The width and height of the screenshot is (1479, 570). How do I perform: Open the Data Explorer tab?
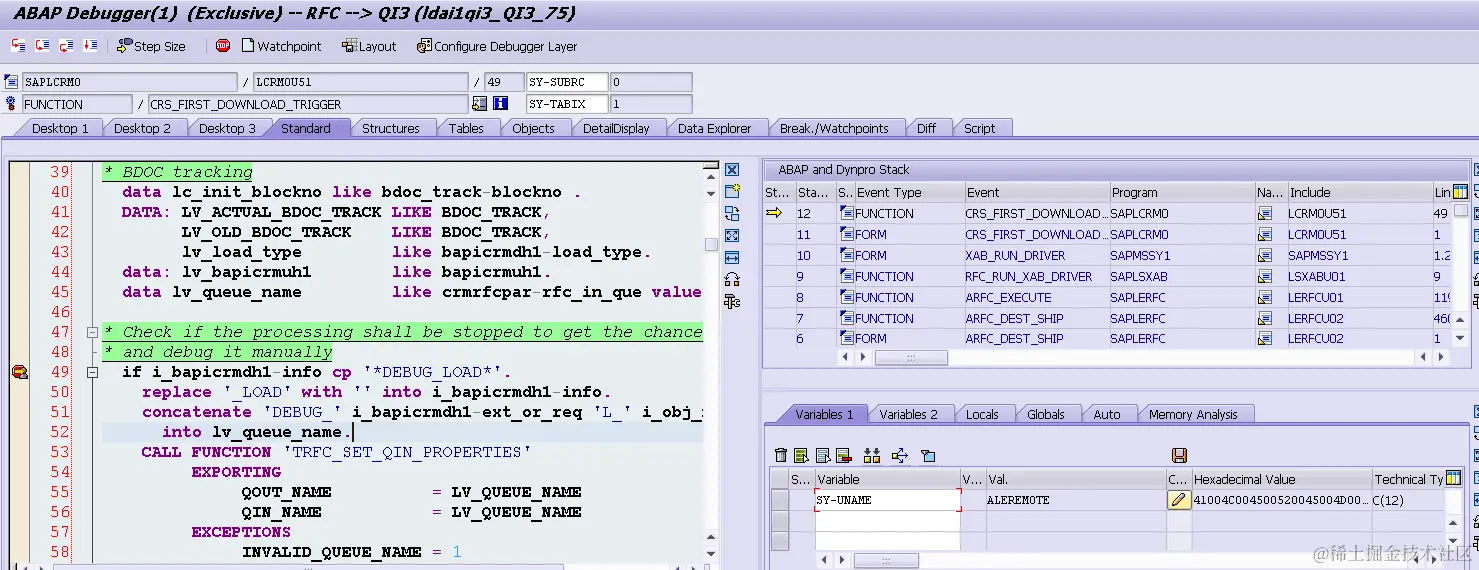coord(714,128)
